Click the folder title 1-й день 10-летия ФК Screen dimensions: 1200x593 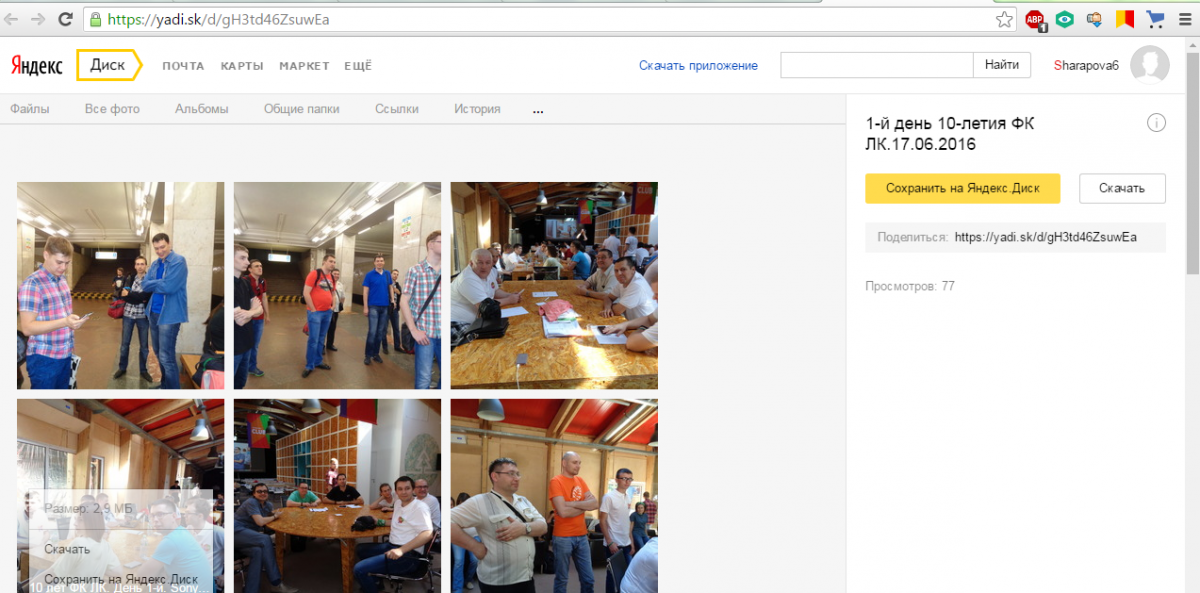click(950, 134)
